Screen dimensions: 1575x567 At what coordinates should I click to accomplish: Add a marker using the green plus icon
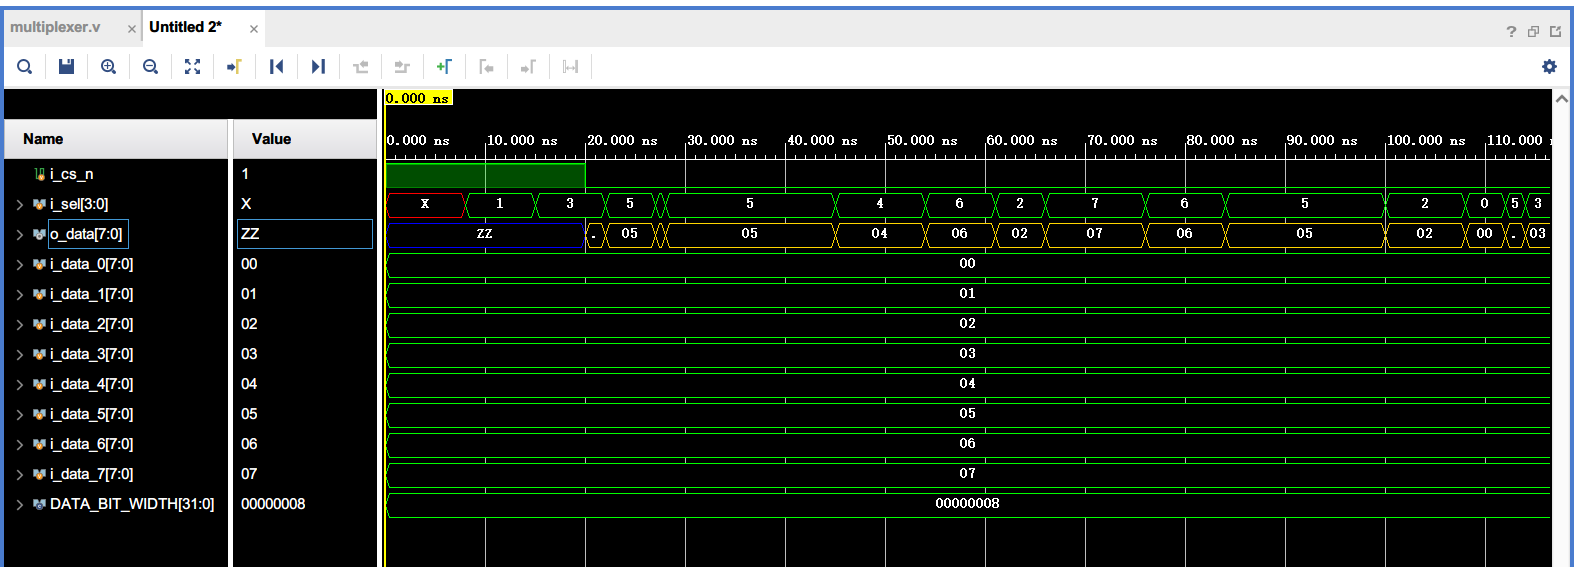tap(444, 67)
